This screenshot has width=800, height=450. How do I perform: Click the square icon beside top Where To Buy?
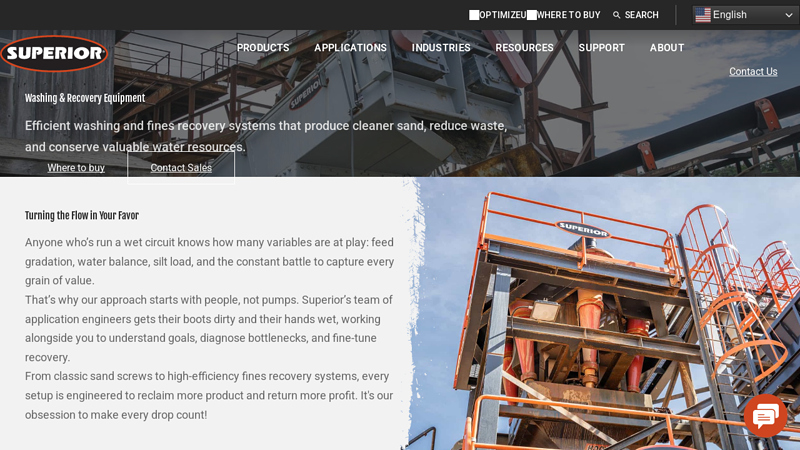tap(532, 15)
